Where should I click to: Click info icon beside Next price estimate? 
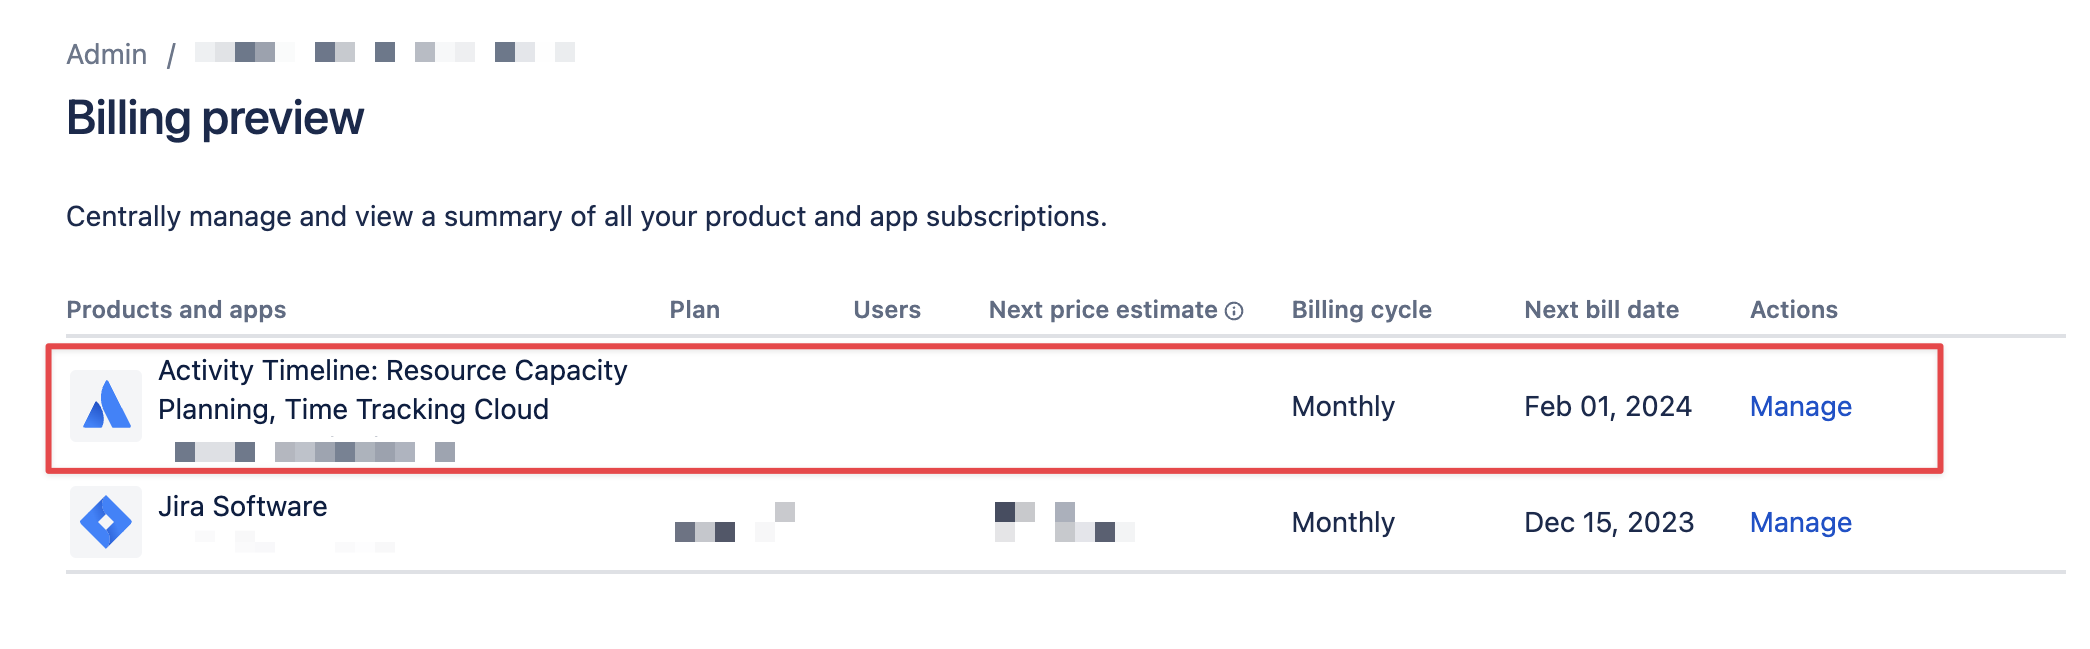point(1235,311)
